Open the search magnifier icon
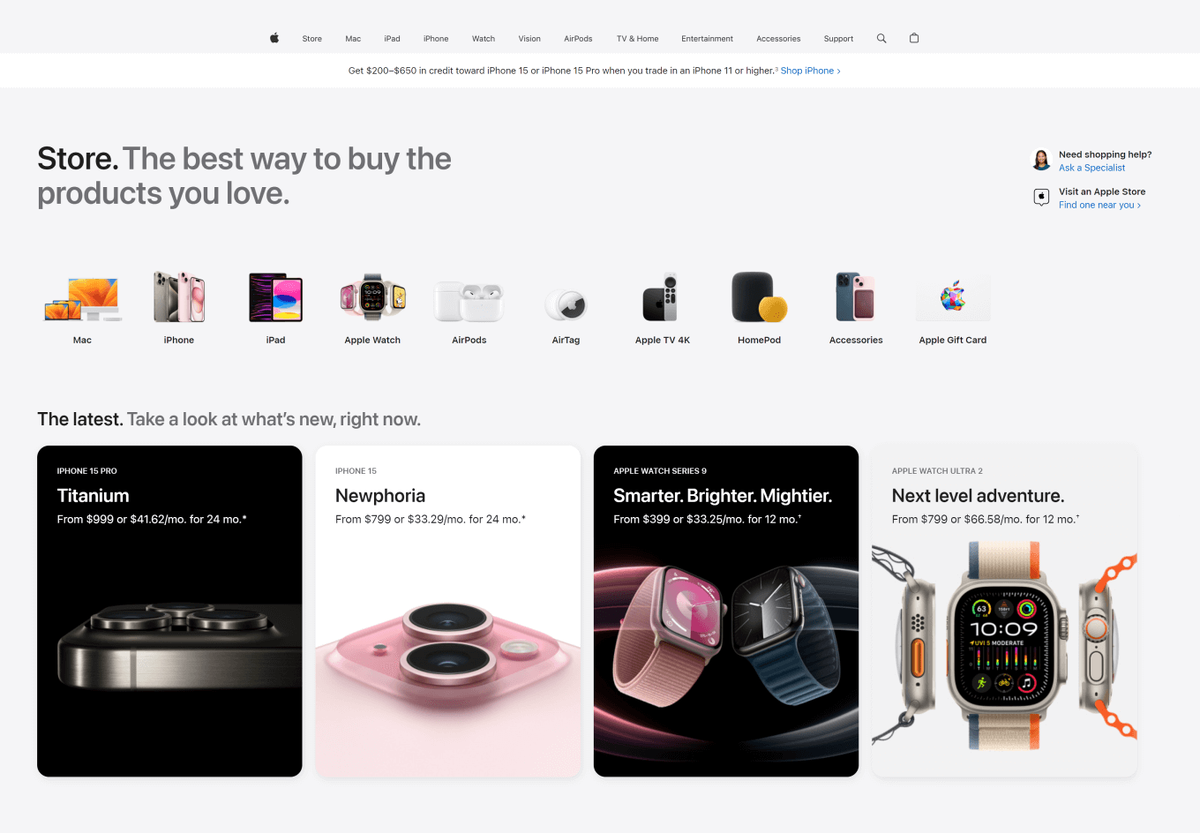 click(881, 38)
